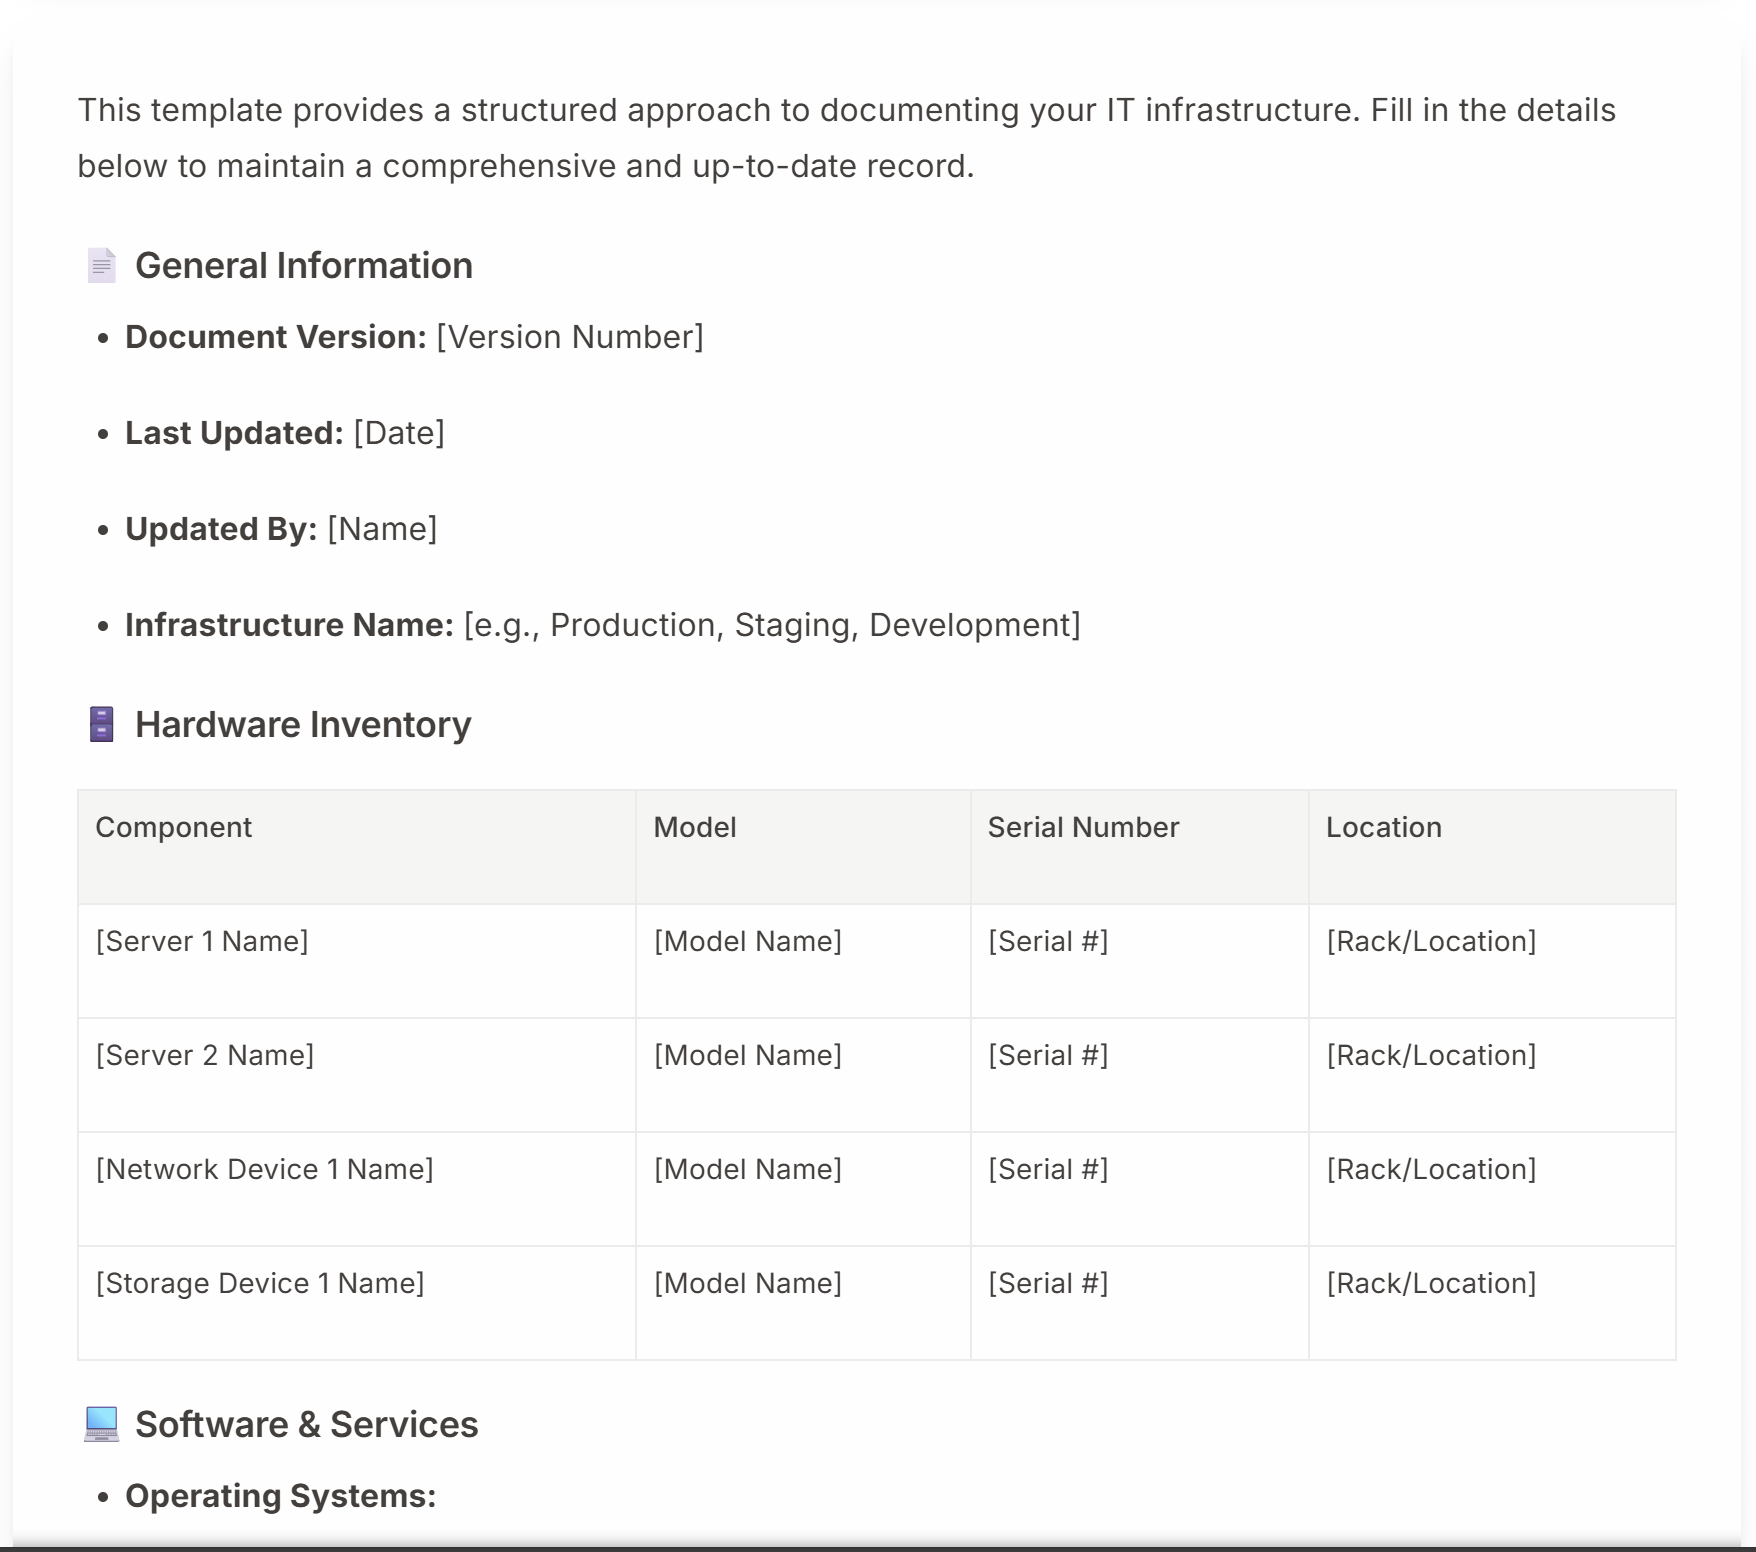Click the Software & Services heading
The image size is (1756, 1552).
(306, 1424)
